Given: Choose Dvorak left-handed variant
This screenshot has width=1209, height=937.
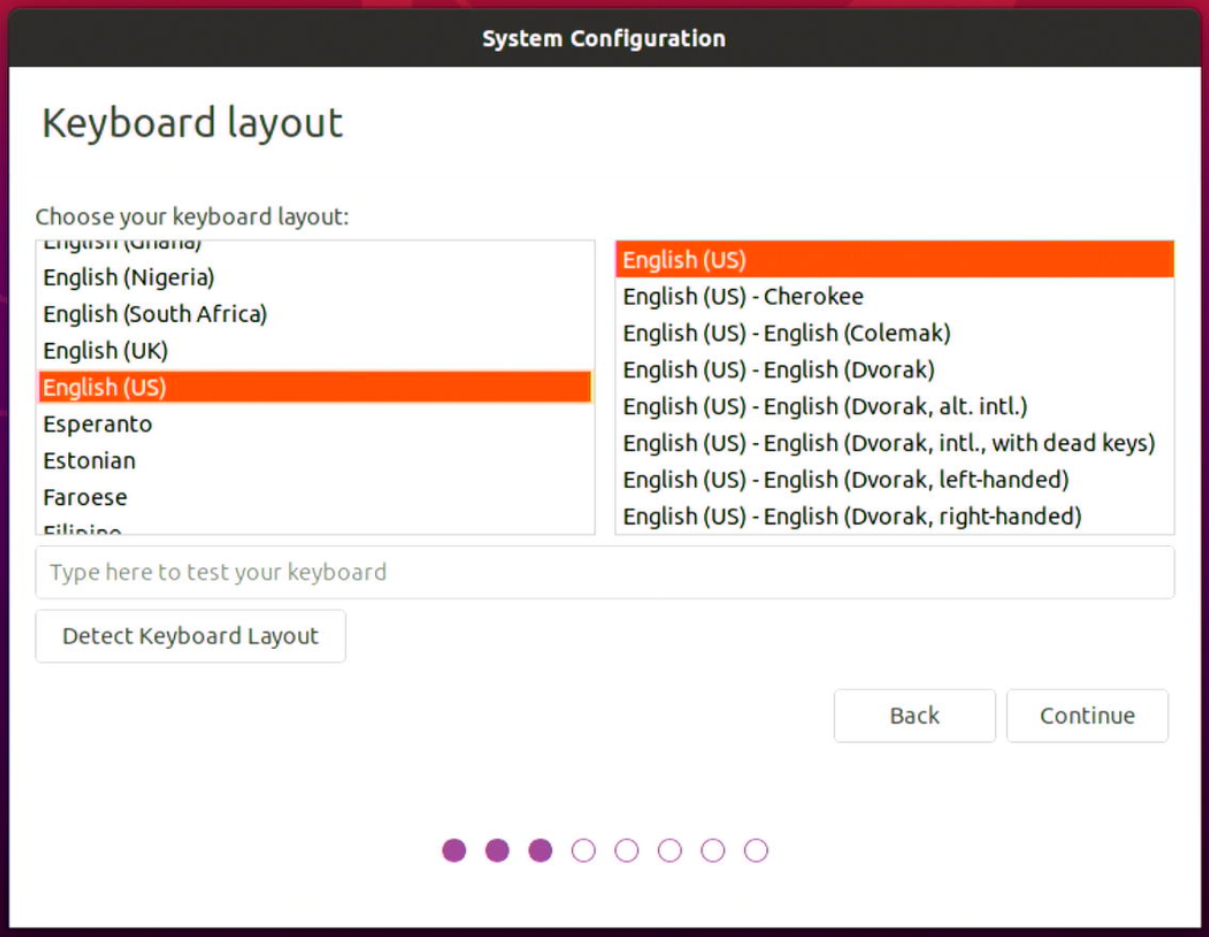Looking at the screenshot, I should (x=845, y=480).
